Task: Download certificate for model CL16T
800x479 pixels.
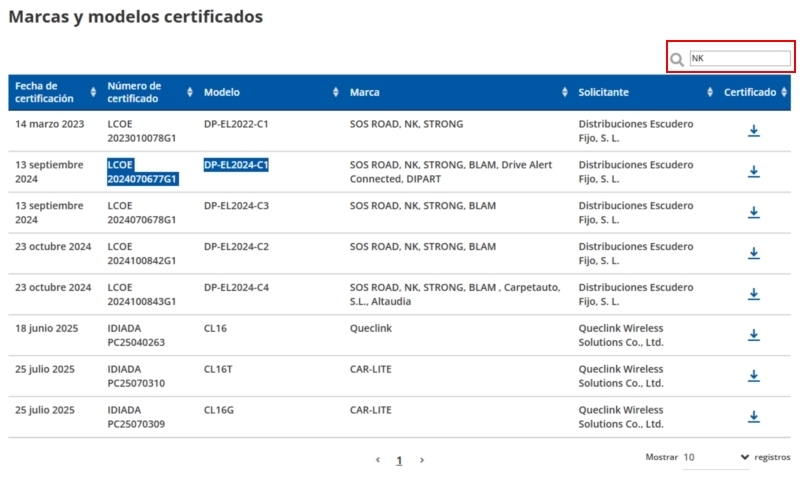Action: coord(754,375)
